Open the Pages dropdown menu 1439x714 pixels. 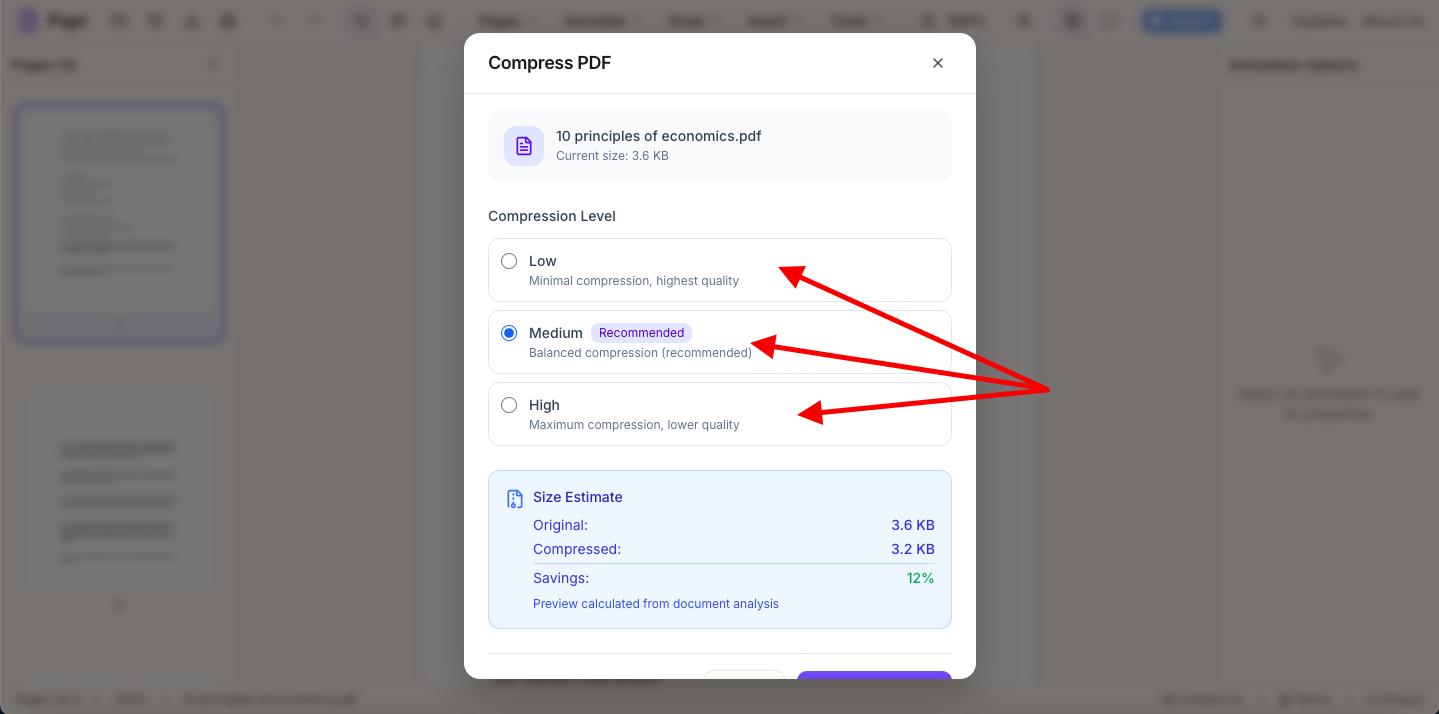pyautogui.click(x=505, y=21)
